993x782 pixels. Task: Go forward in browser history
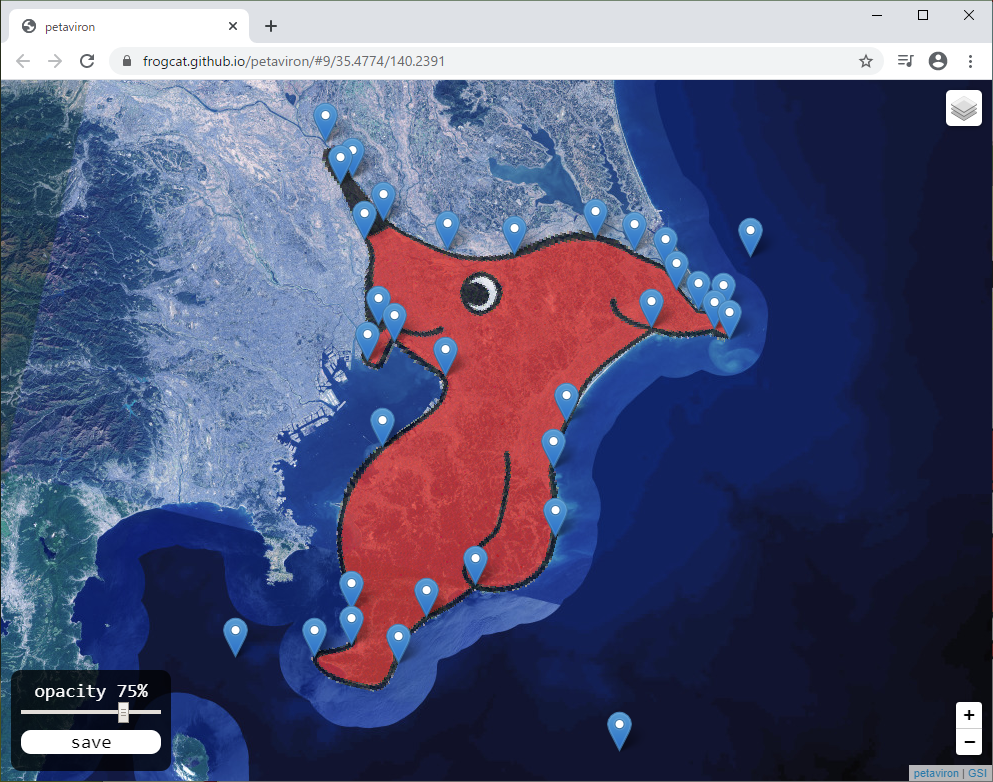click(x=55, y=61)
